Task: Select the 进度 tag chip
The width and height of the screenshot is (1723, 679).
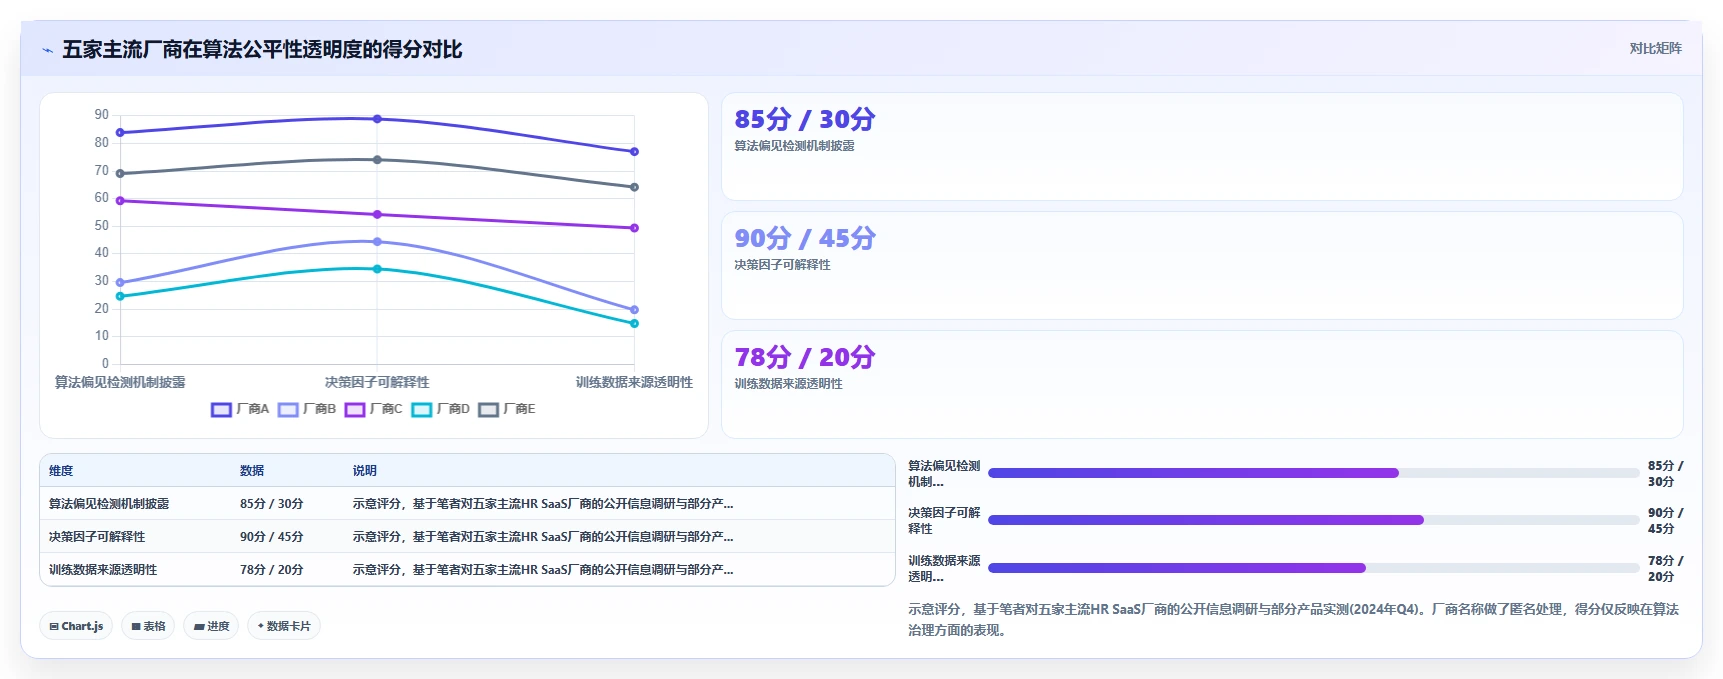Action: 211,626
